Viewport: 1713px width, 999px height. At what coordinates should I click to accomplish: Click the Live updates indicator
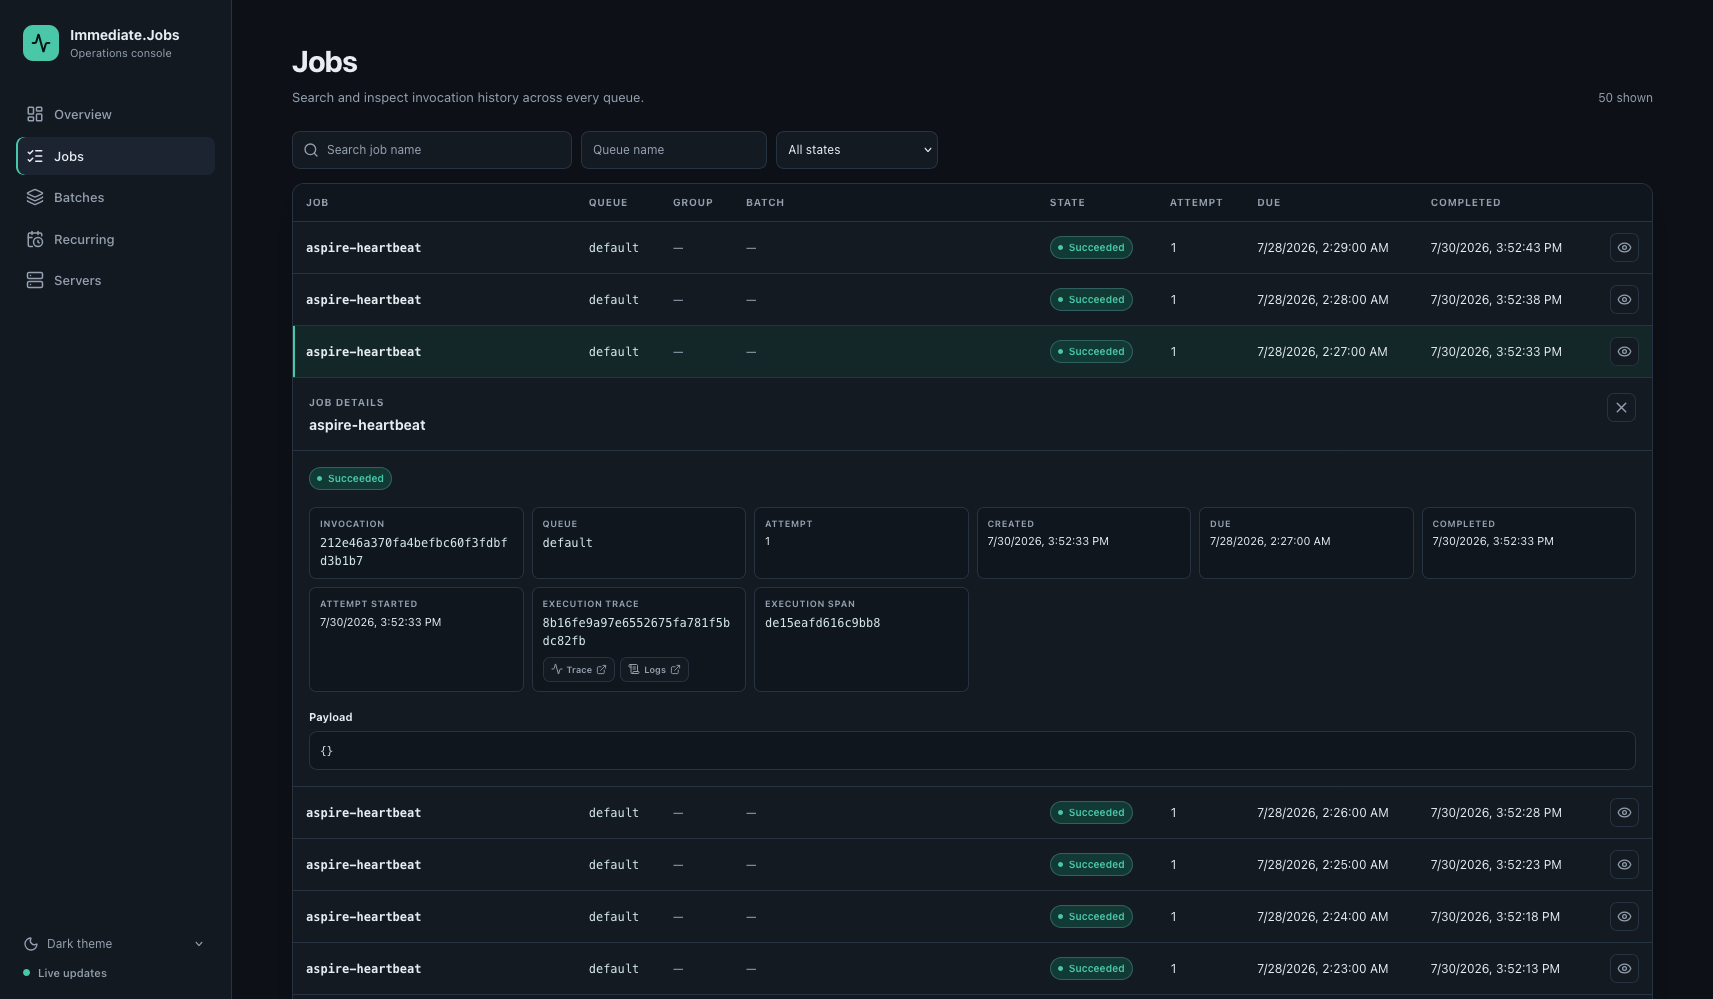click(x=65, y=973)
